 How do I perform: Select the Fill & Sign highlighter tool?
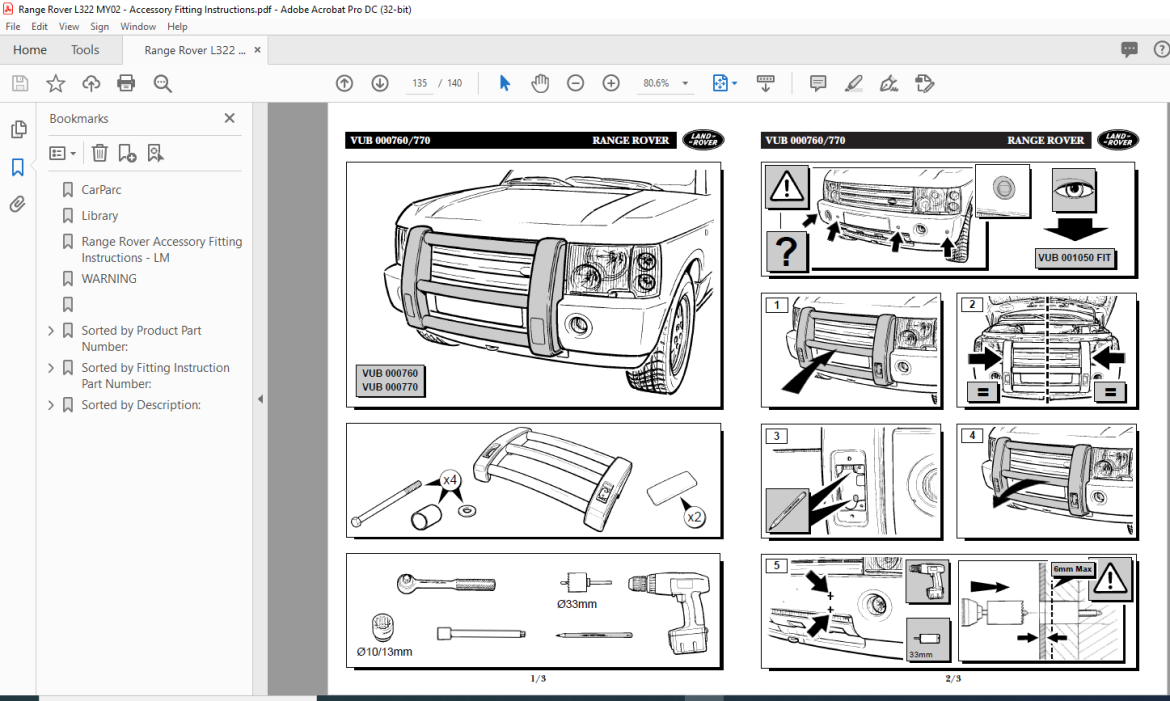tap(853, 83)
